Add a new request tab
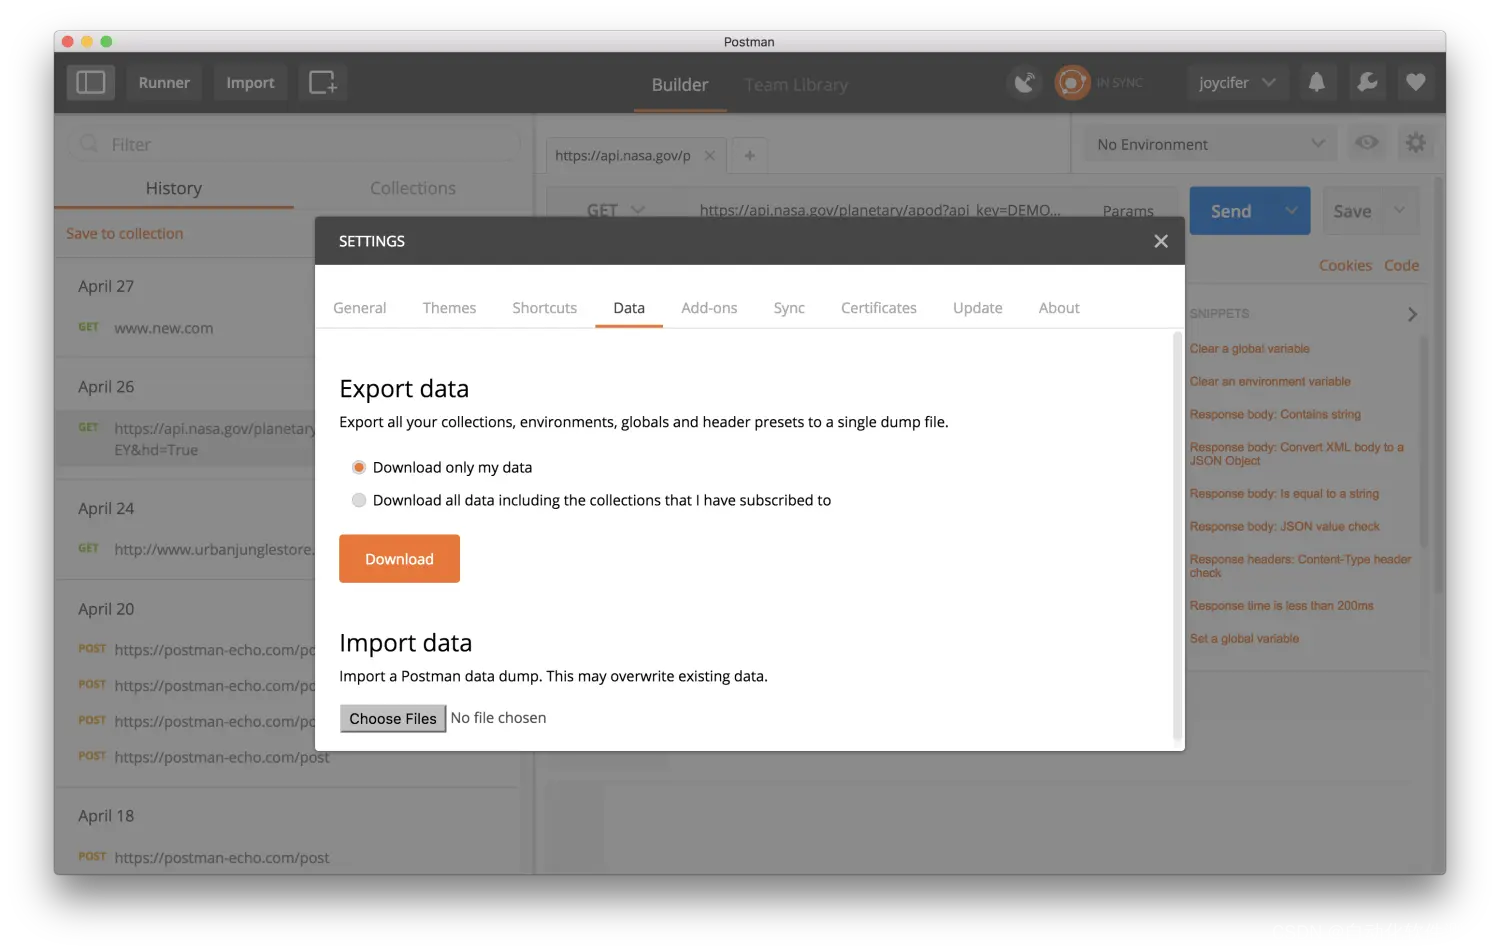Screen dimensions: 1500x952 pyautogui.click(x=750, y=155)
